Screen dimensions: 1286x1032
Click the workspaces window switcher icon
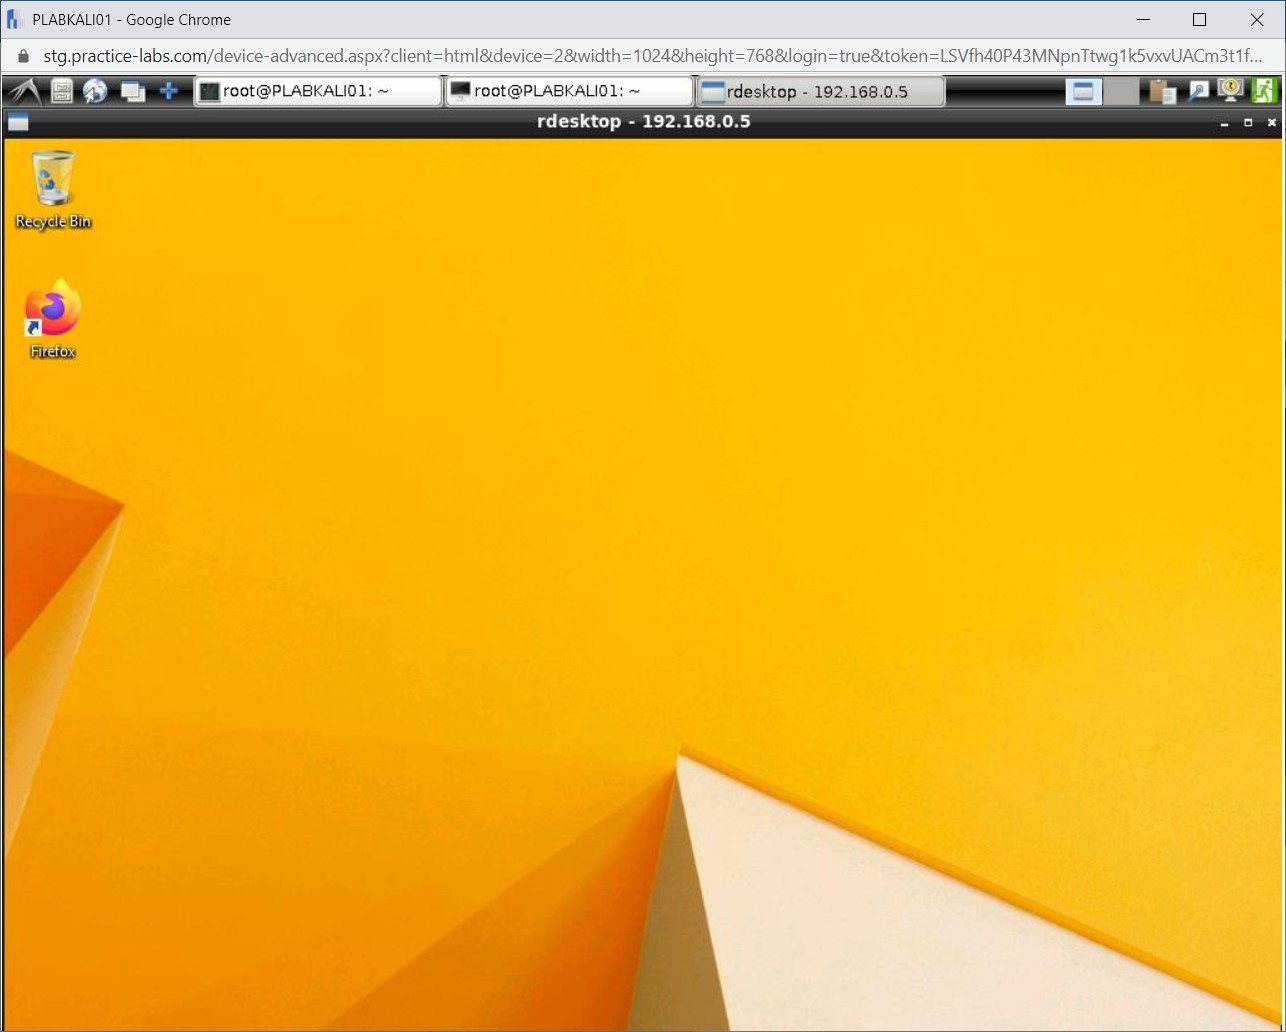pos(133,91)
